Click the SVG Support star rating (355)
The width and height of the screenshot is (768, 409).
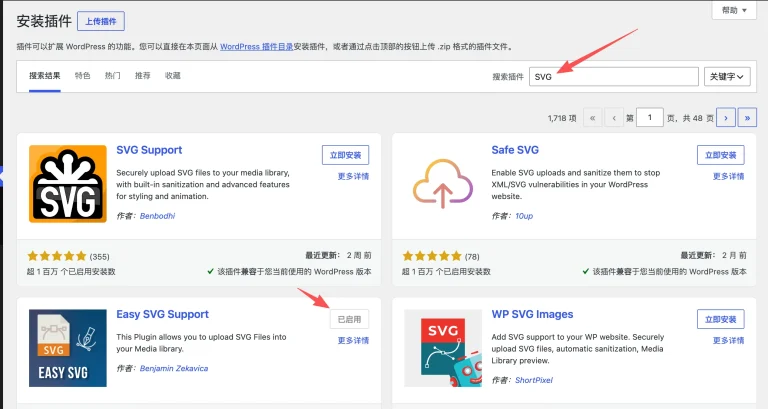[x=68, y=256]
